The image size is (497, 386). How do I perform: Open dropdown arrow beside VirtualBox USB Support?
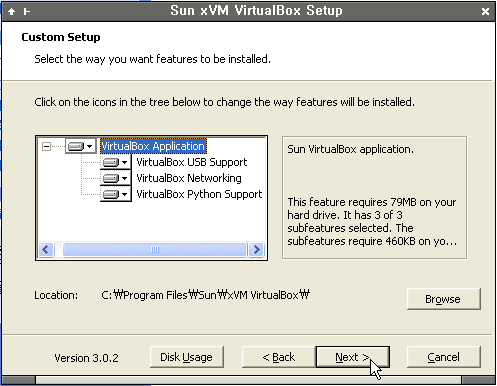click(x=124, y=162)
